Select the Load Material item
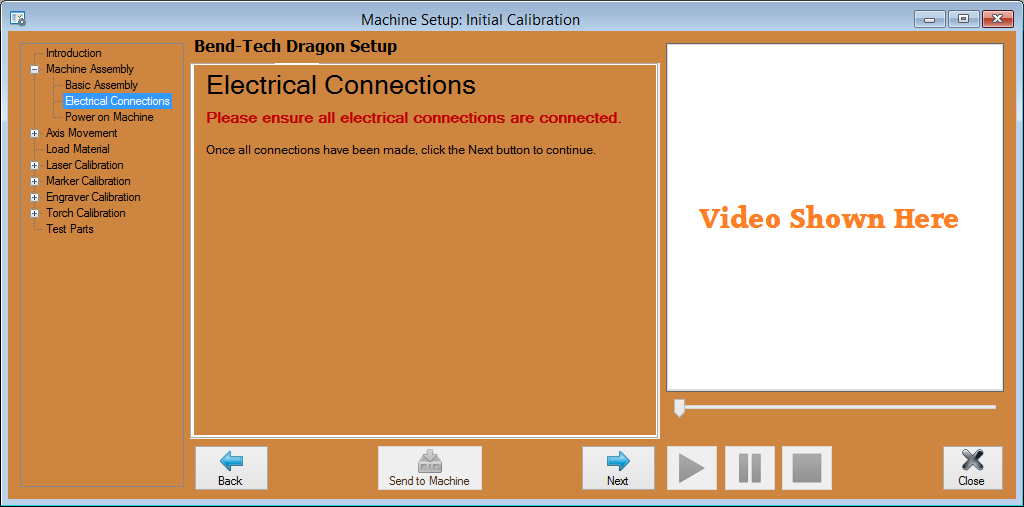 pyautogui.click(x=78, y=149)
